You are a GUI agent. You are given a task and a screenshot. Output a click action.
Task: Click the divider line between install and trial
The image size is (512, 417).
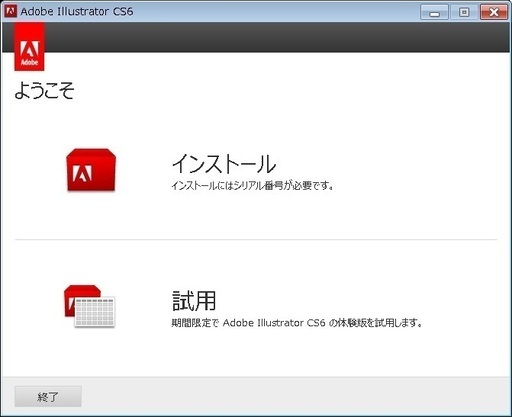point(256,239)
